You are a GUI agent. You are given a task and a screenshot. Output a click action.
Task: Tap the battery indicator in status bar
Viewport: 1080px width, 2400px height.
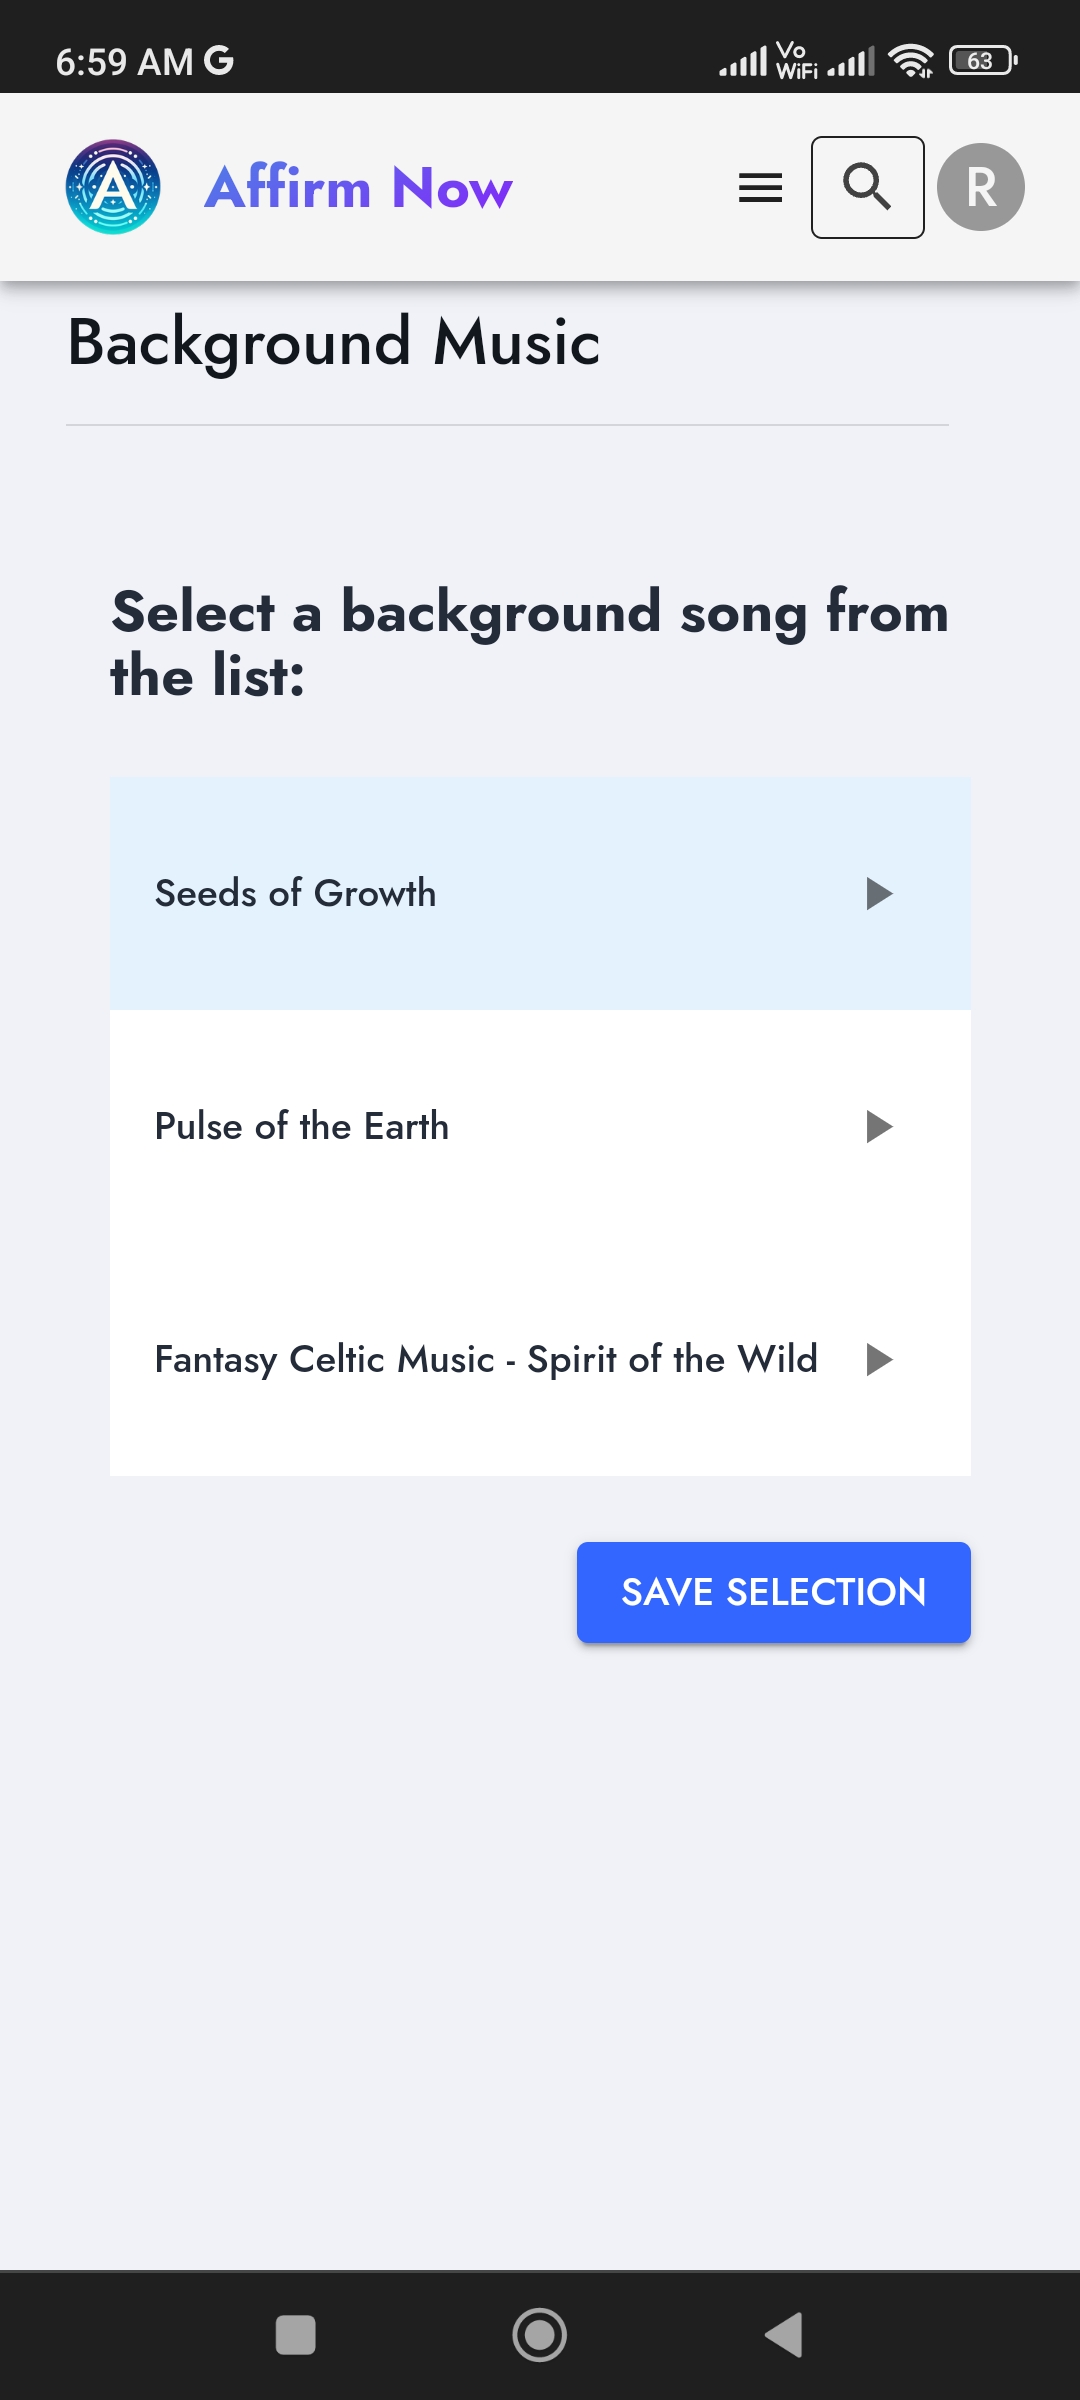tap(982, 61)
